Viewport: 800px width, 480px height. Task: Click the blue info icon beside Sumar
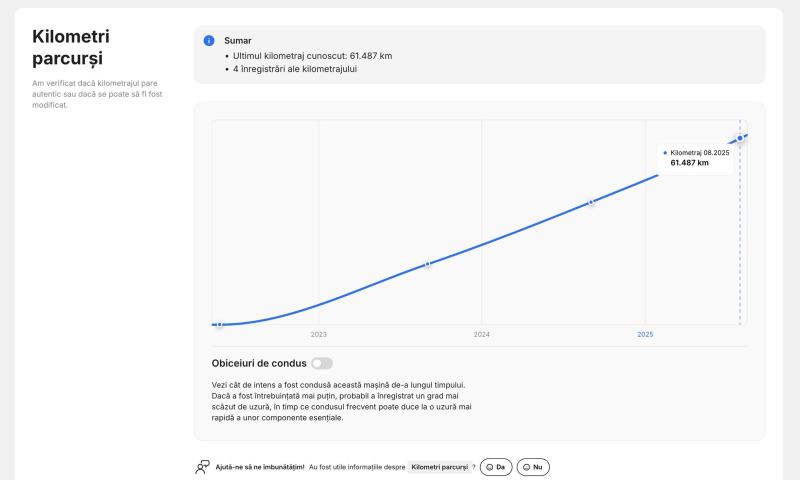[x=209, y=41]
